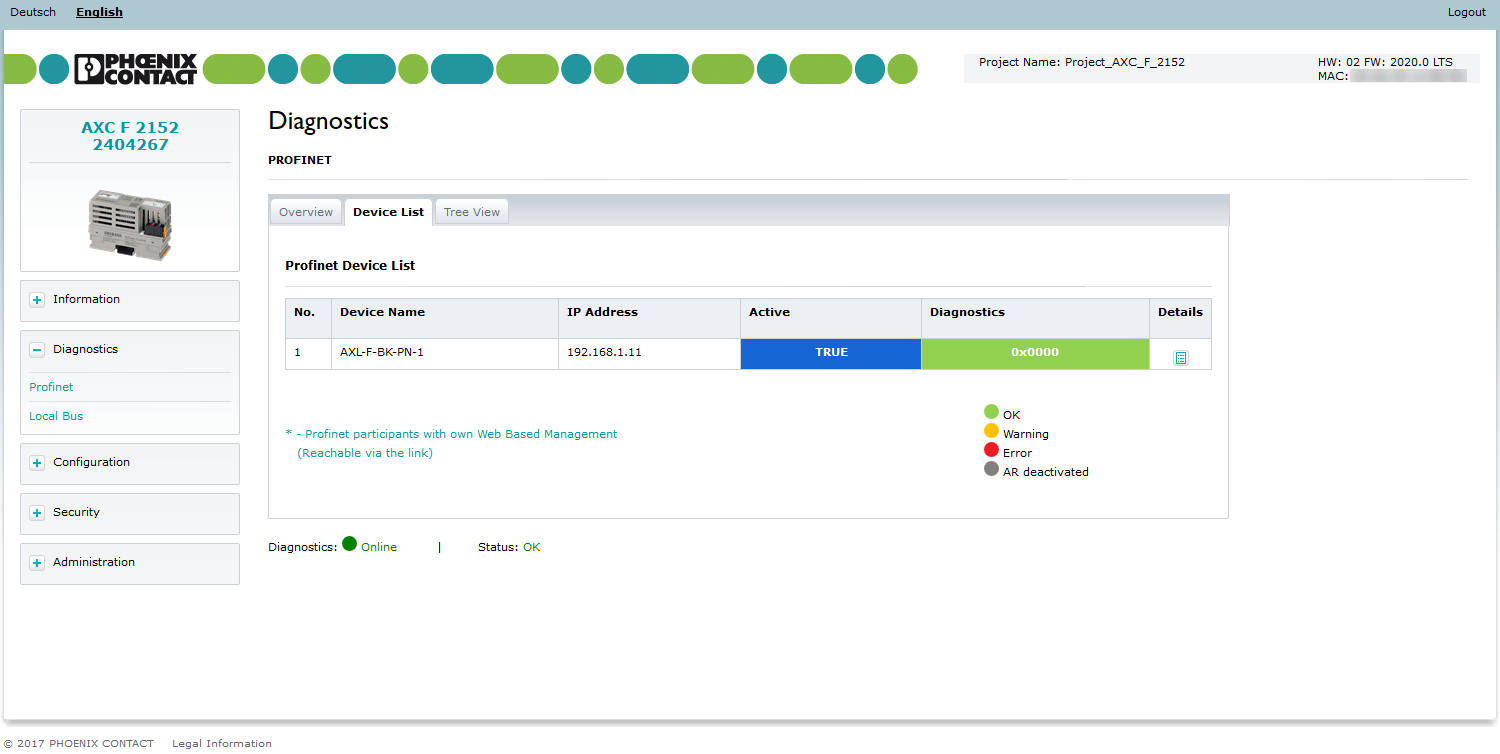Click the blue TRUE active cell
This screenshot has width=1500, height=754.
click(831, 354)
